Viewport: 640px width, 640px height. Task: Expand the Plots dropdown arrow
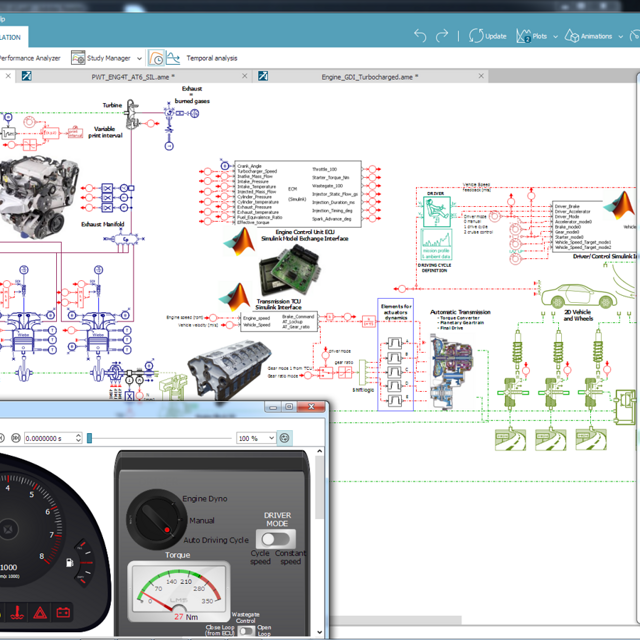coord(556,36)
